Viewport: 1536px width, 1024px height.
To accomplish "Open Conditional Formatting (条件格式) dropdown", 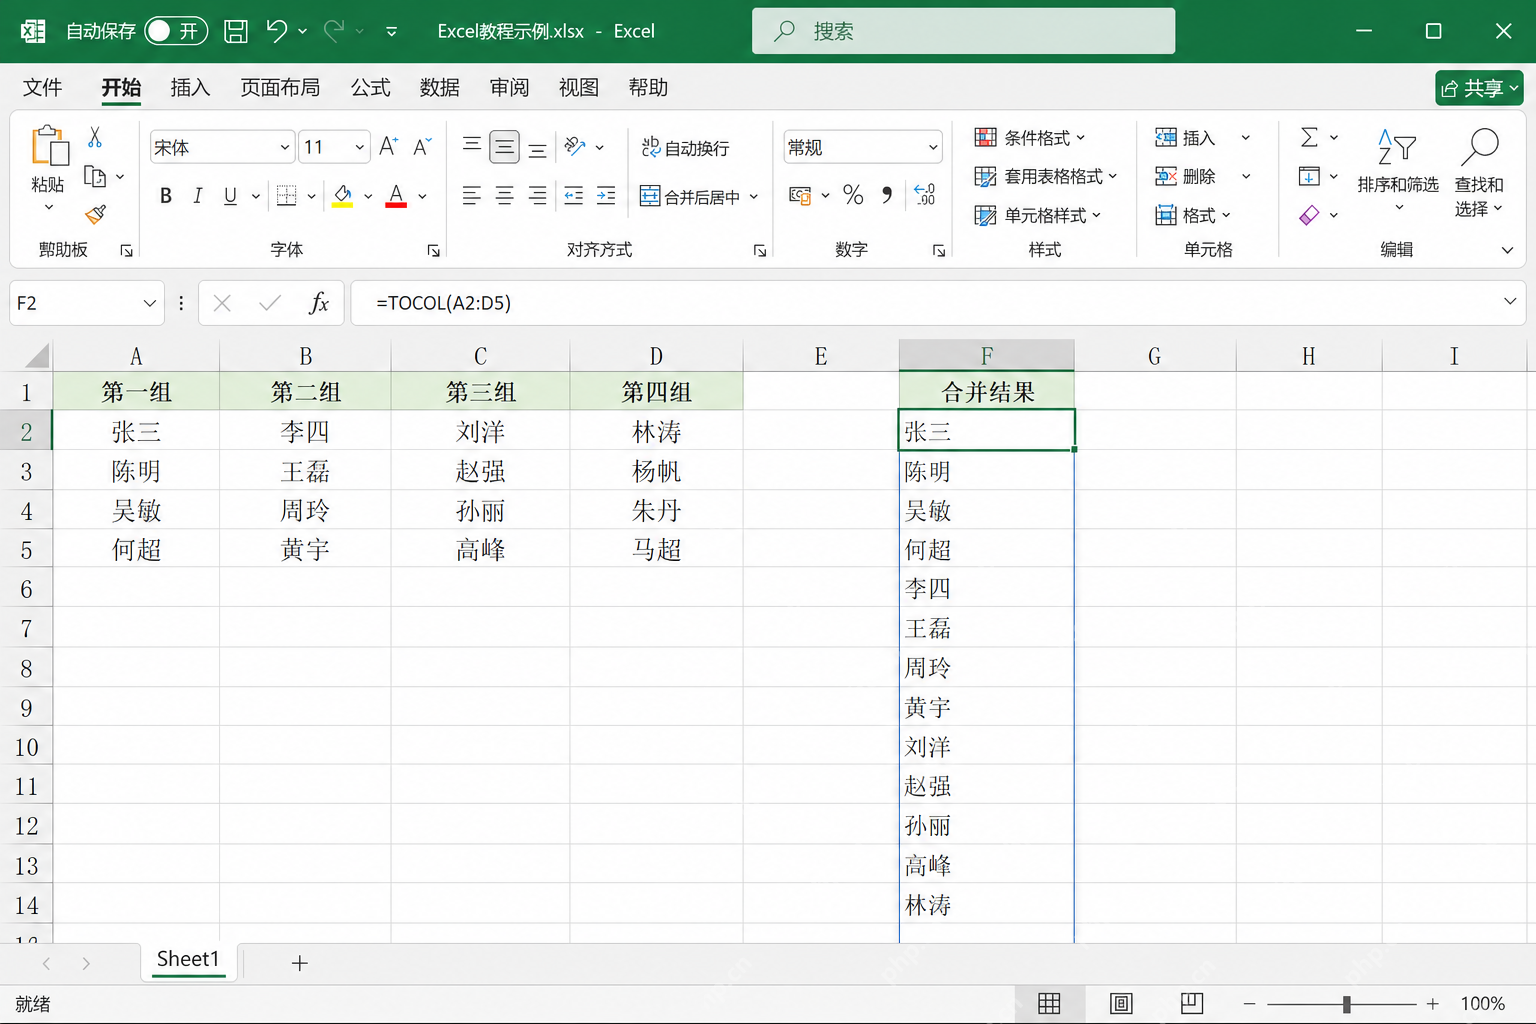I will coord(1030,137).
